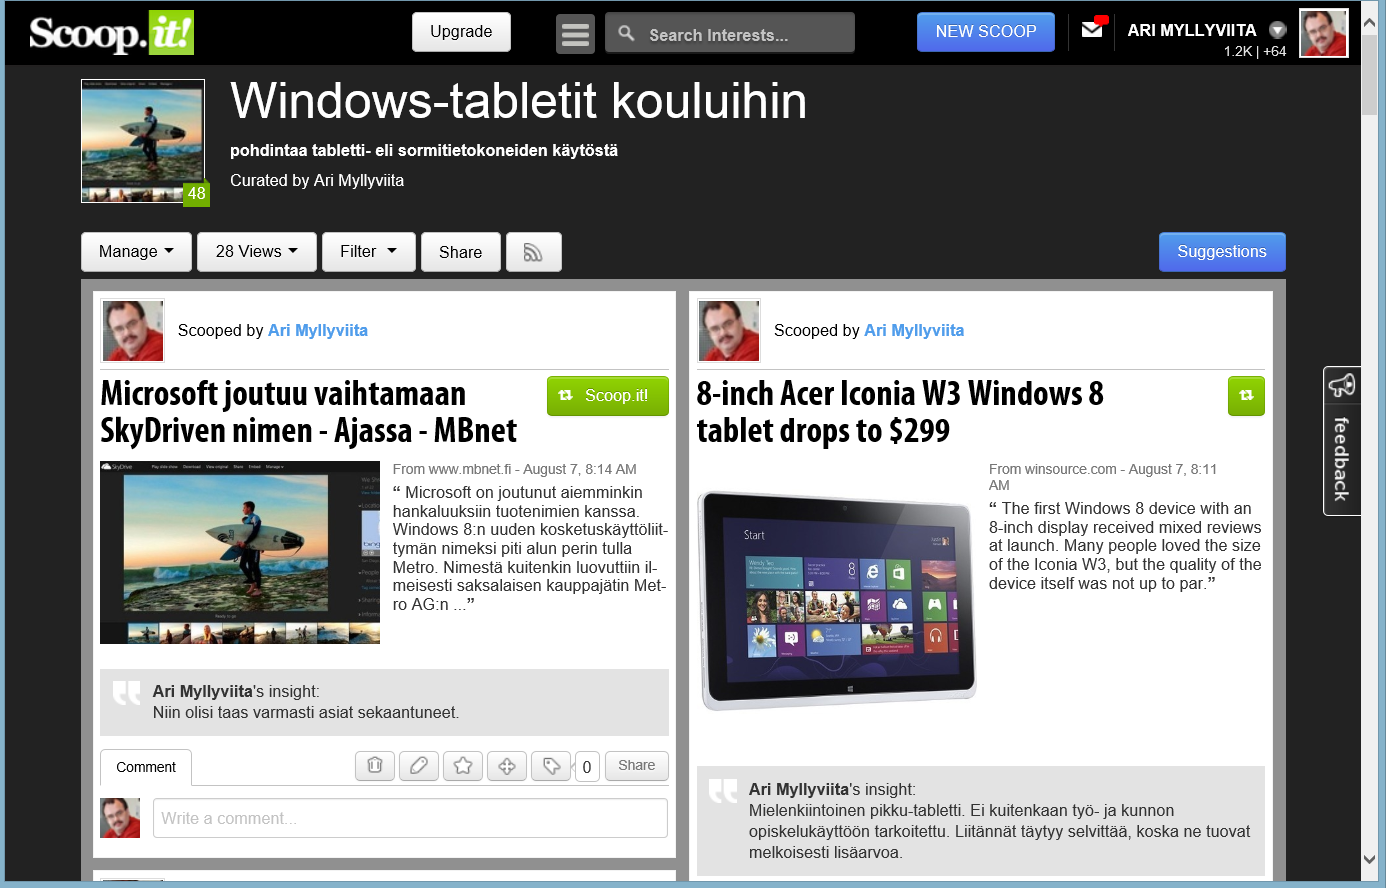The image size is (1386, 888).
Task: Open the Scoop.it! home logo
Action: point(111,33)
